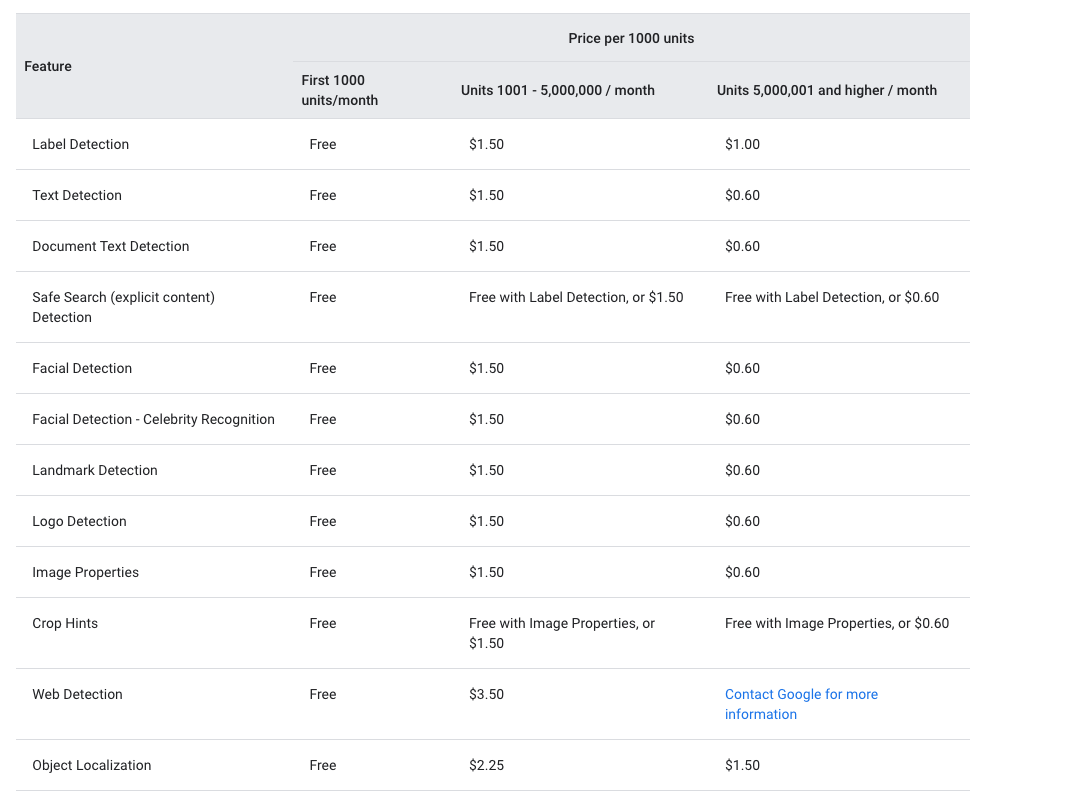Click the $1.50 price in Text Detection row

486,195
